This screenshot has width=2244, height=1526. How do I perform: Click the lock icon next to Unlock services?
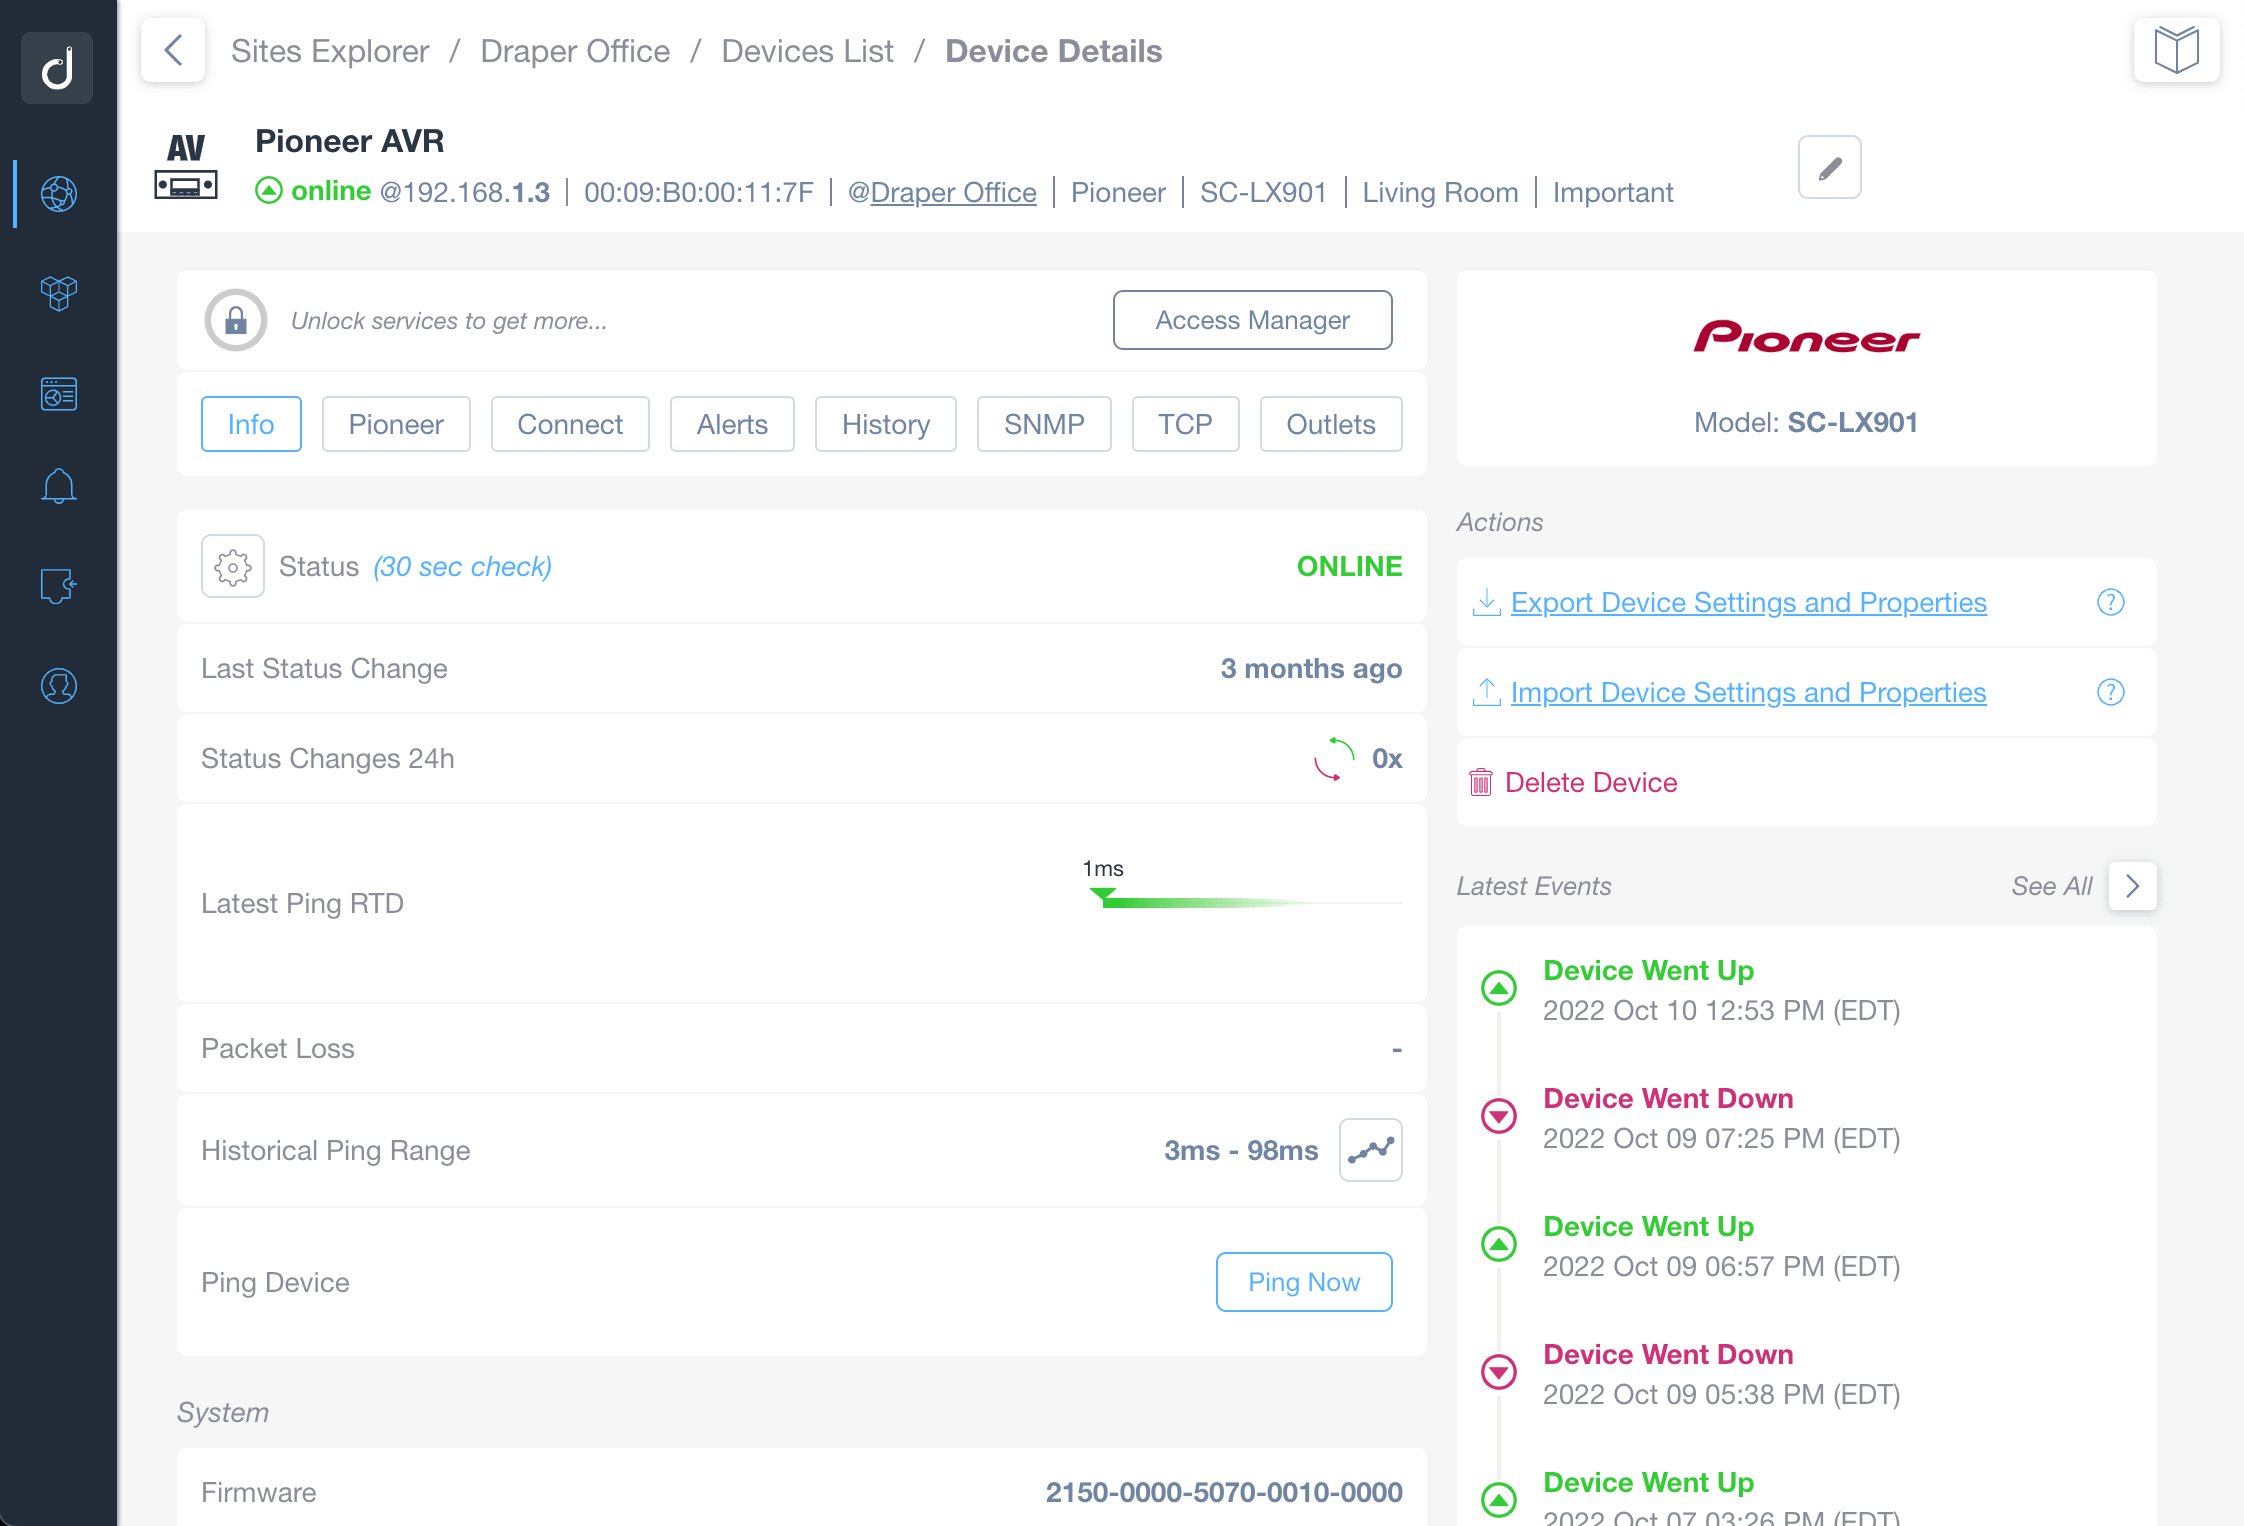tap(237, 320)
